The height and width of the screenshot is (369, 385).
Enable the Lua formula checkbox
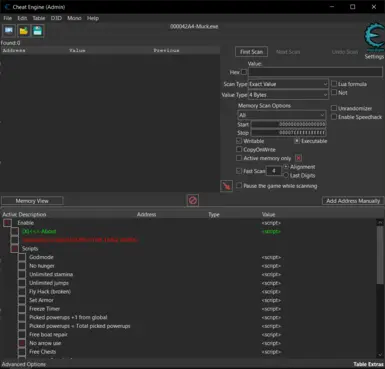334,84
